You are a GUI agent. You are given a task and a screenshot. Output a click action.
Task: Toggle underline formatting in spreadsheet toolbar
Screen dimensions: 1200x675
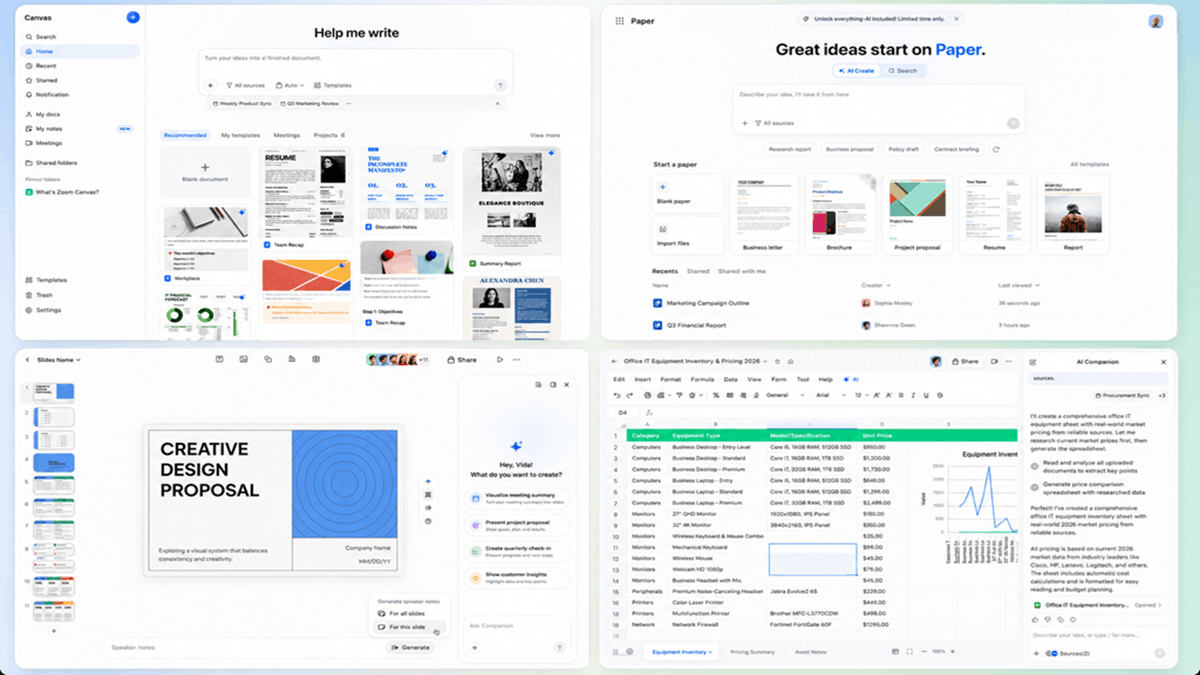click(926, 396)
